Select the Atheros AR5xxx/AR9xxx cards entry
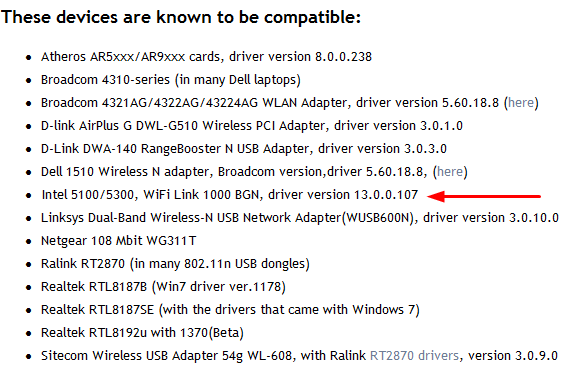The width and height of the screenshot is (568, 380). click(206, 57)
